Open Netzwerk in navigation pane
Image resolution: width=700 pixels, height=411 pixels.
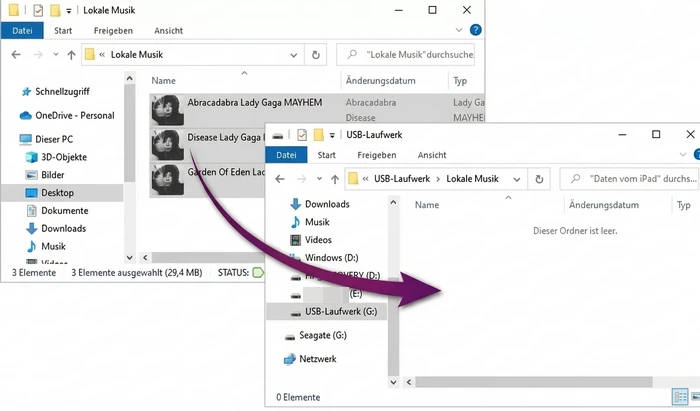click(310, 359)
